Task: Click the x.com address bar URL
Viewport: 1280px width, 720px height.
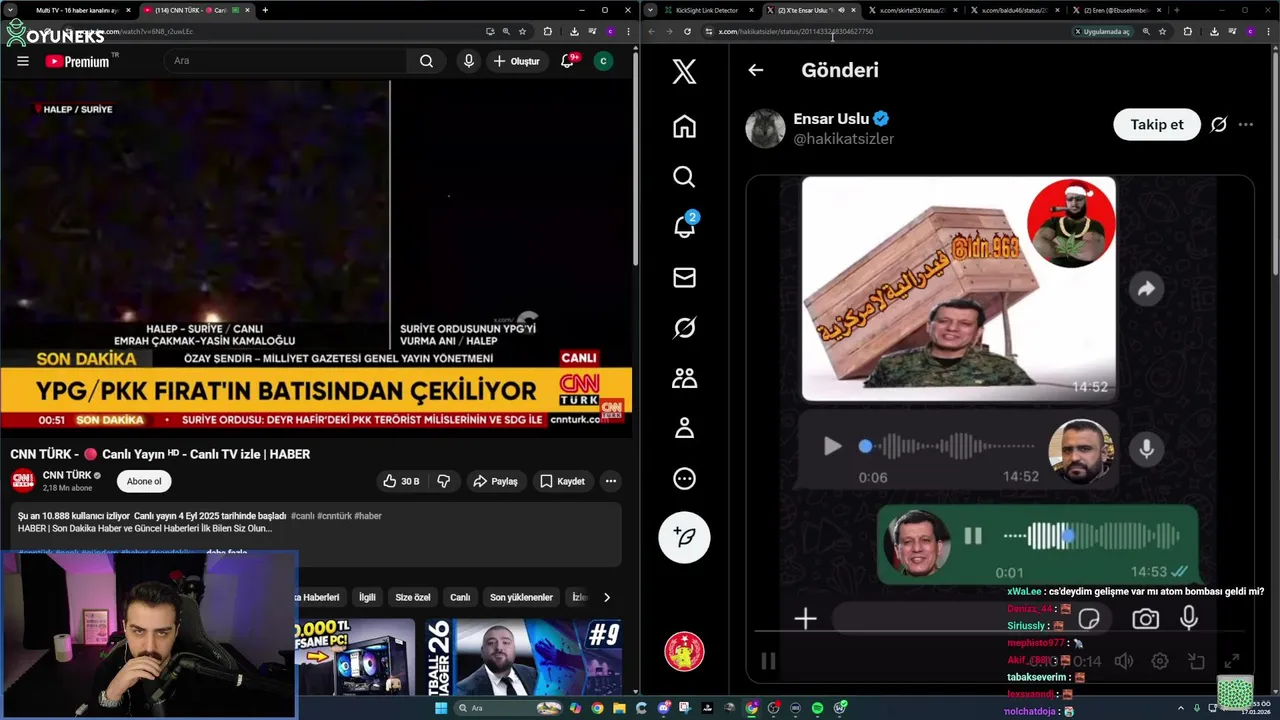Action: click(x=796, y=31)
